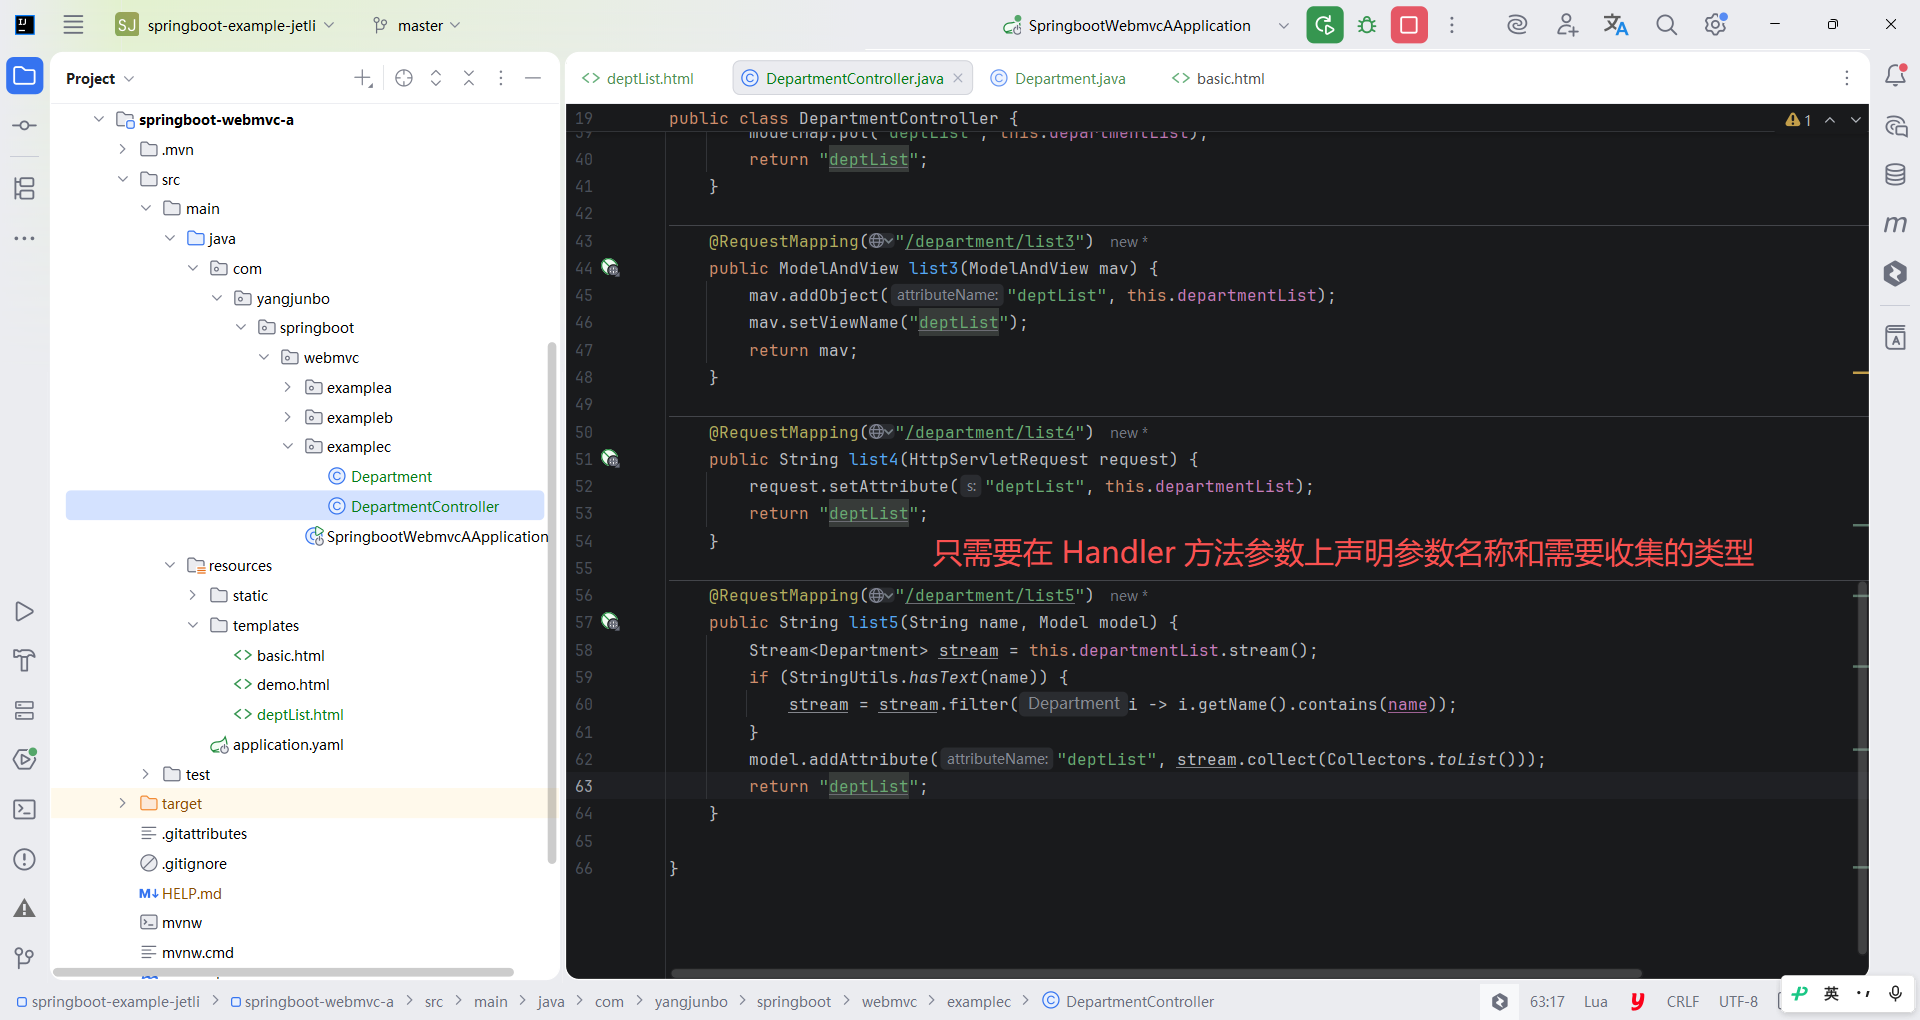Jump to next highlighted problem arrow
The image size is (1920, 1020).
[x=1856, y=120]
